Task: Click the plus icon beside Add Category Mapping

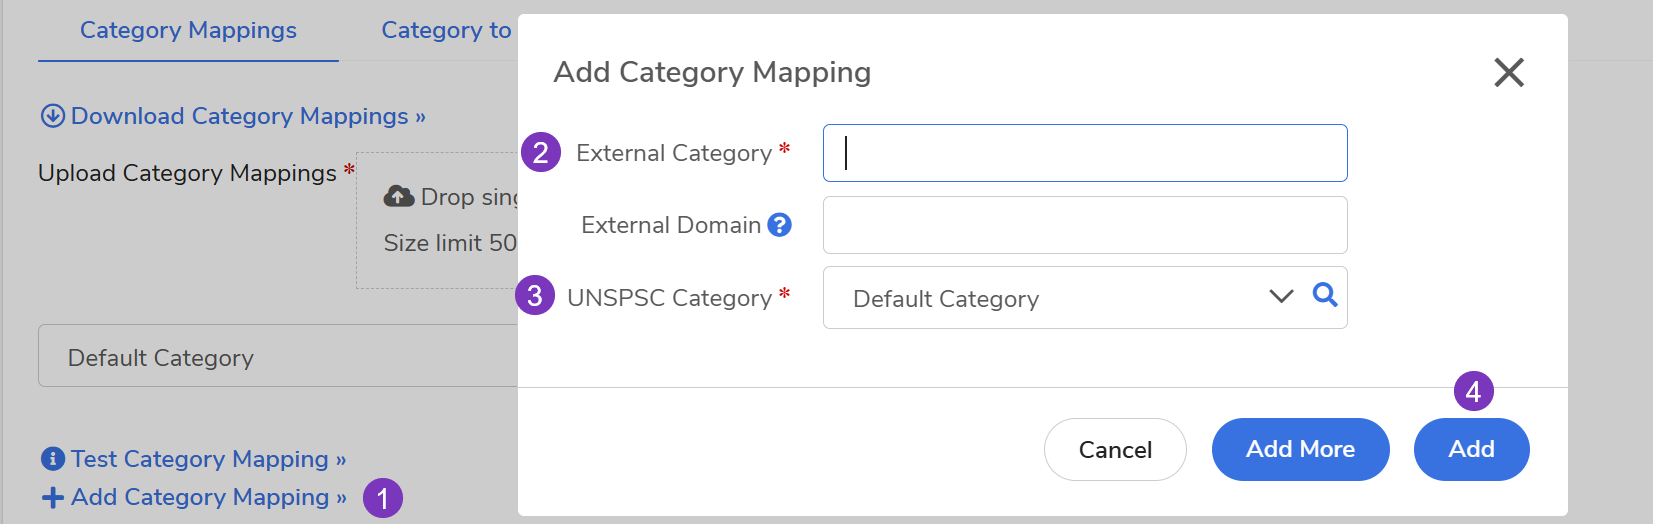Action: [x=52, y=497]
